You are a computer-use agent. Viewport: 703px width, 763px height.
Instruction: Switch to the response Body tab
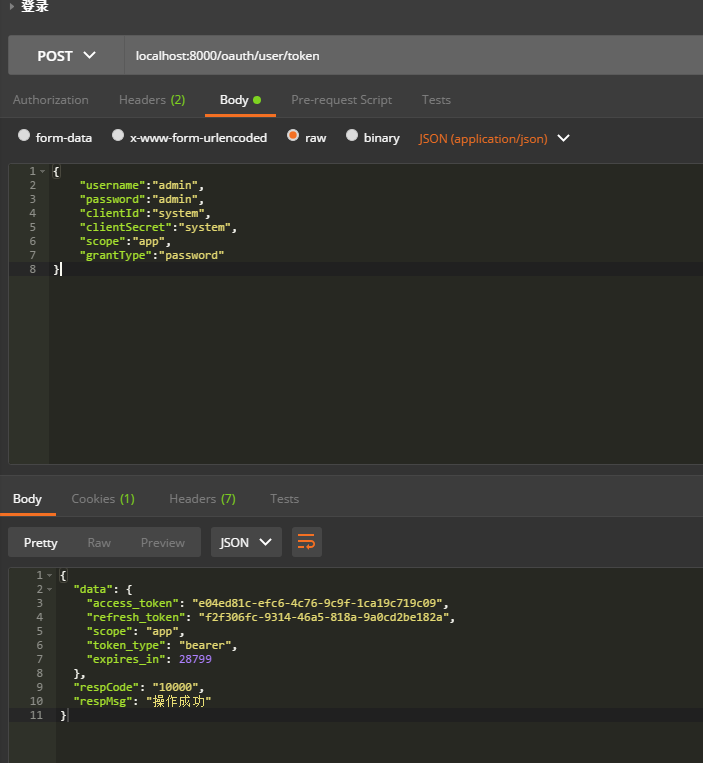pos(27,499)
